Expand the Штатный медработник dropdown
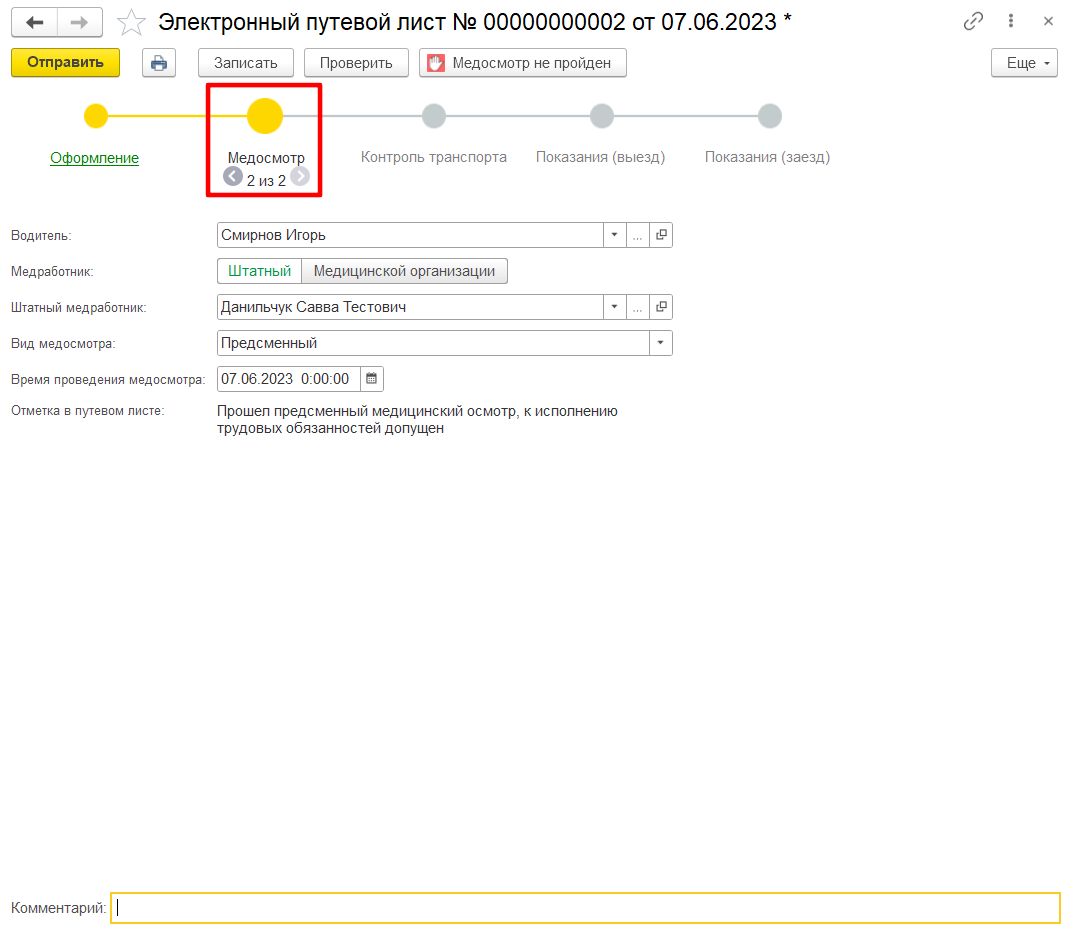The height and width of the screenshot is (932, 1072). click(x=615, y=307)
